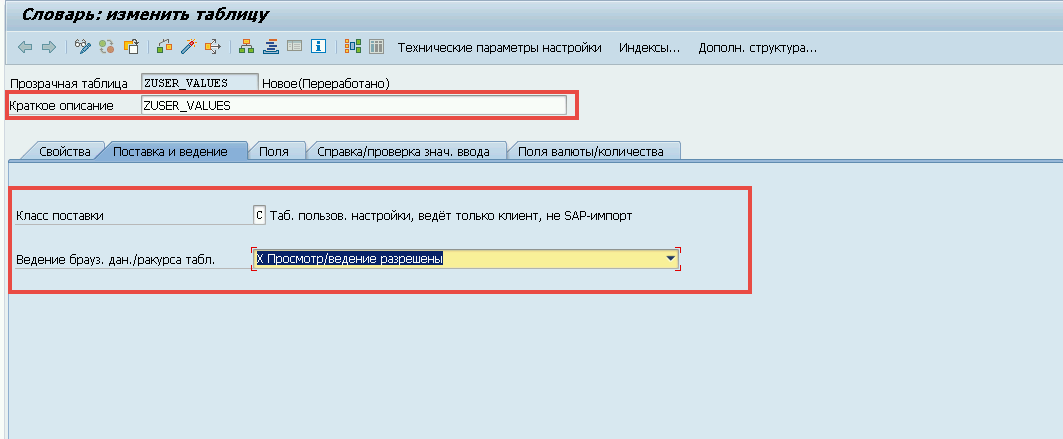This screenshot has width=1063, height=439.
Task: Click the table contents grid icon
Action: 377,47
